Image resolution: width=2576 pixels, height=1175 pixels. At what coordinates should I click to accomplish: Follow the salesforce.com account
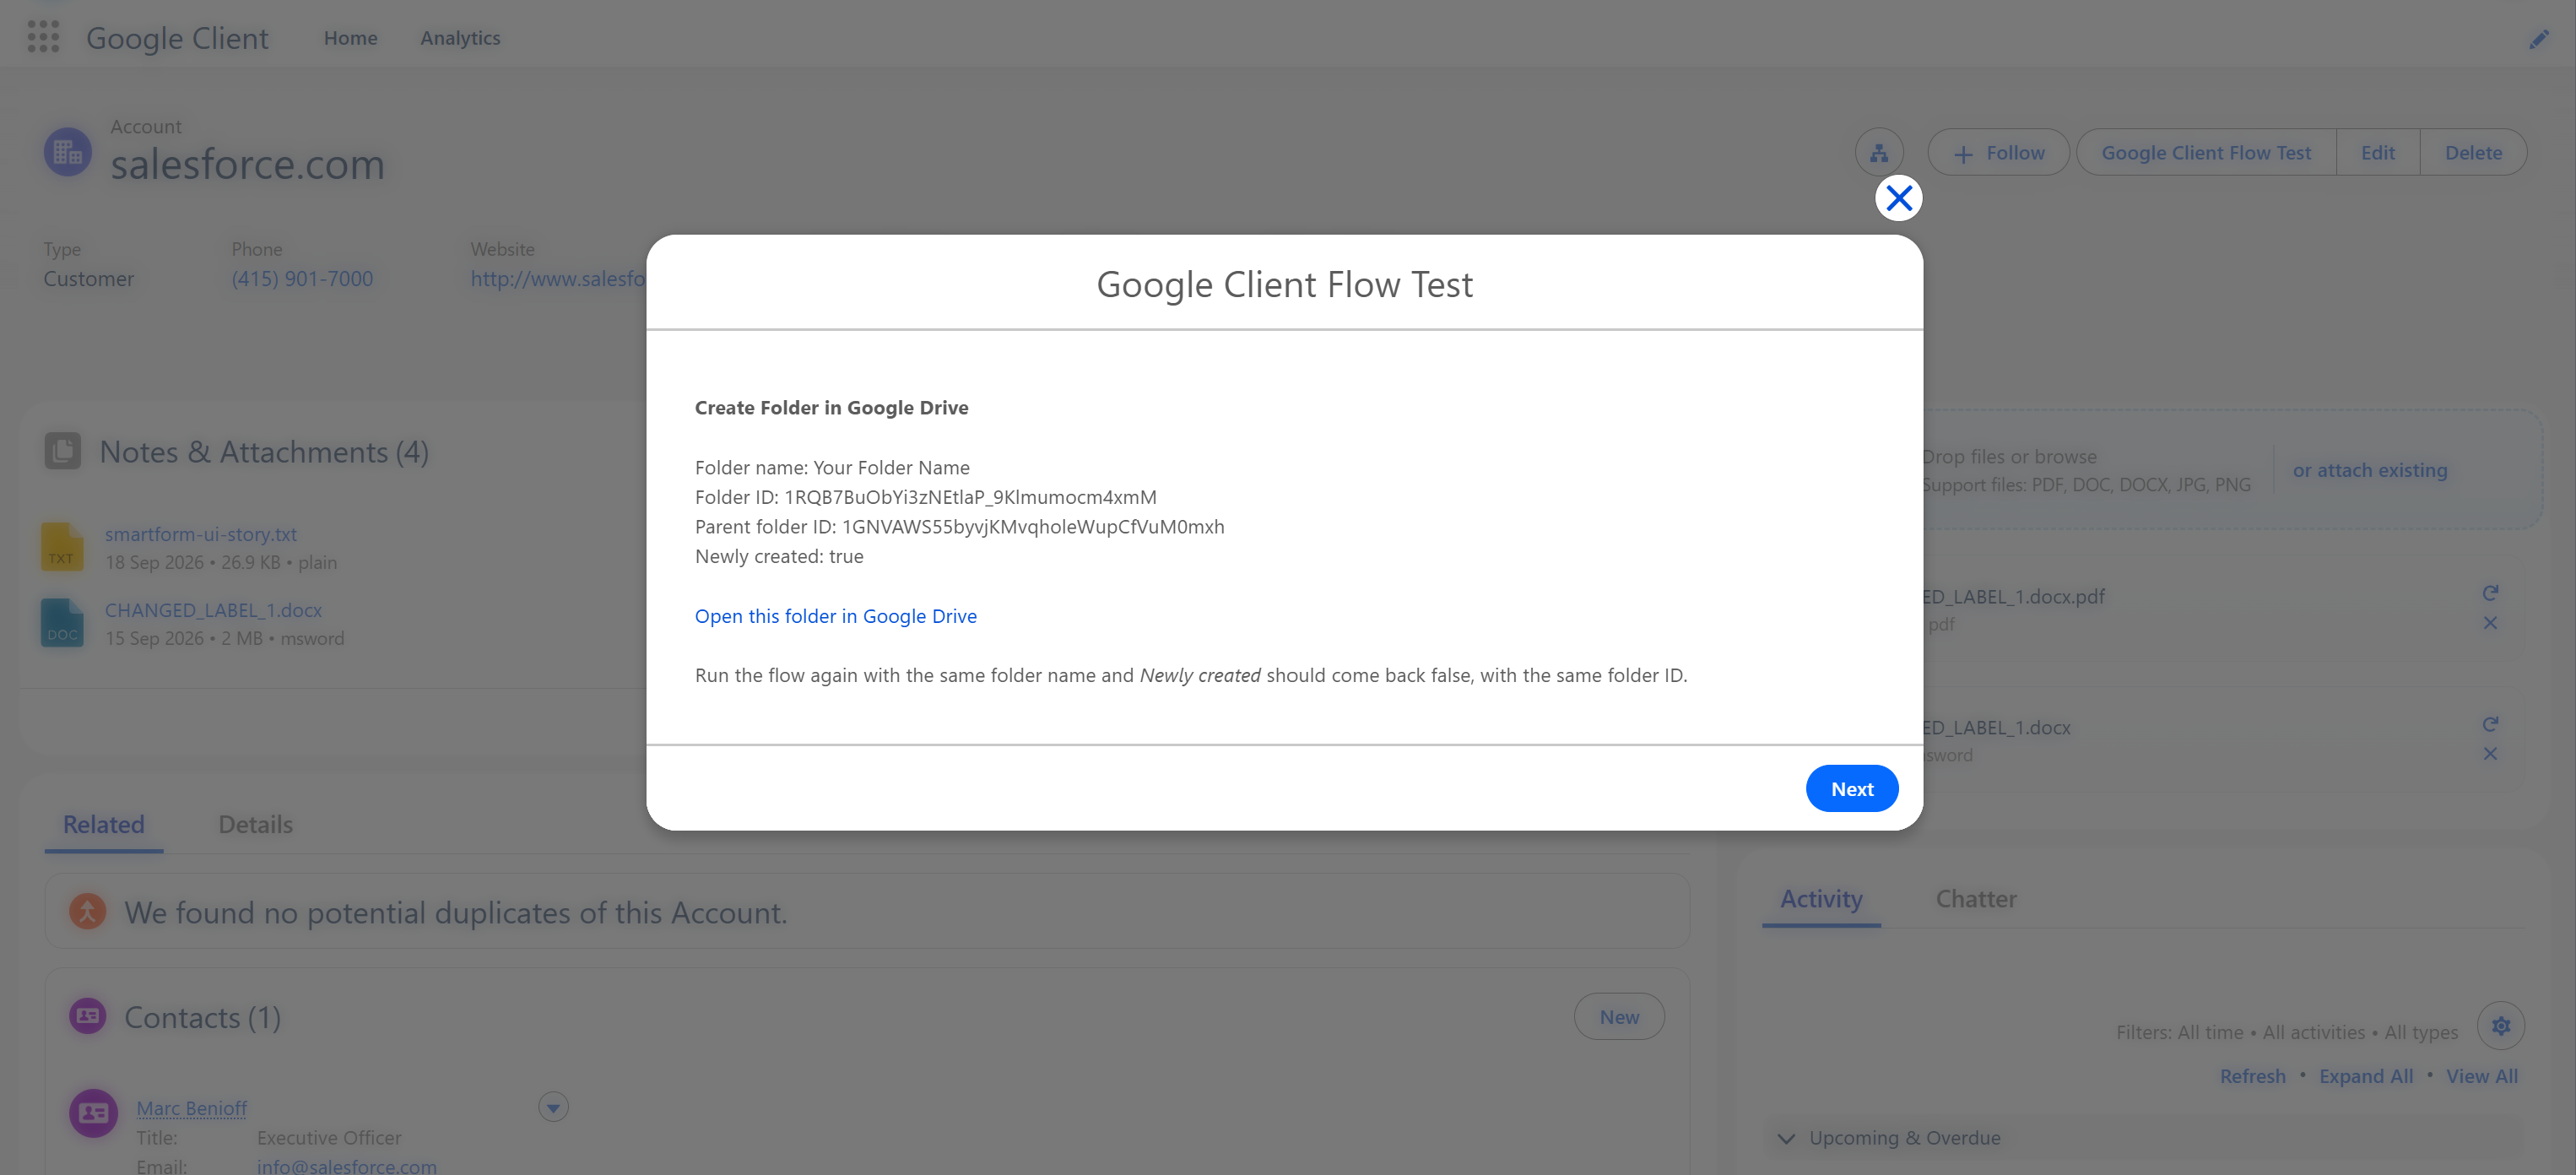tap(1998, 153)
